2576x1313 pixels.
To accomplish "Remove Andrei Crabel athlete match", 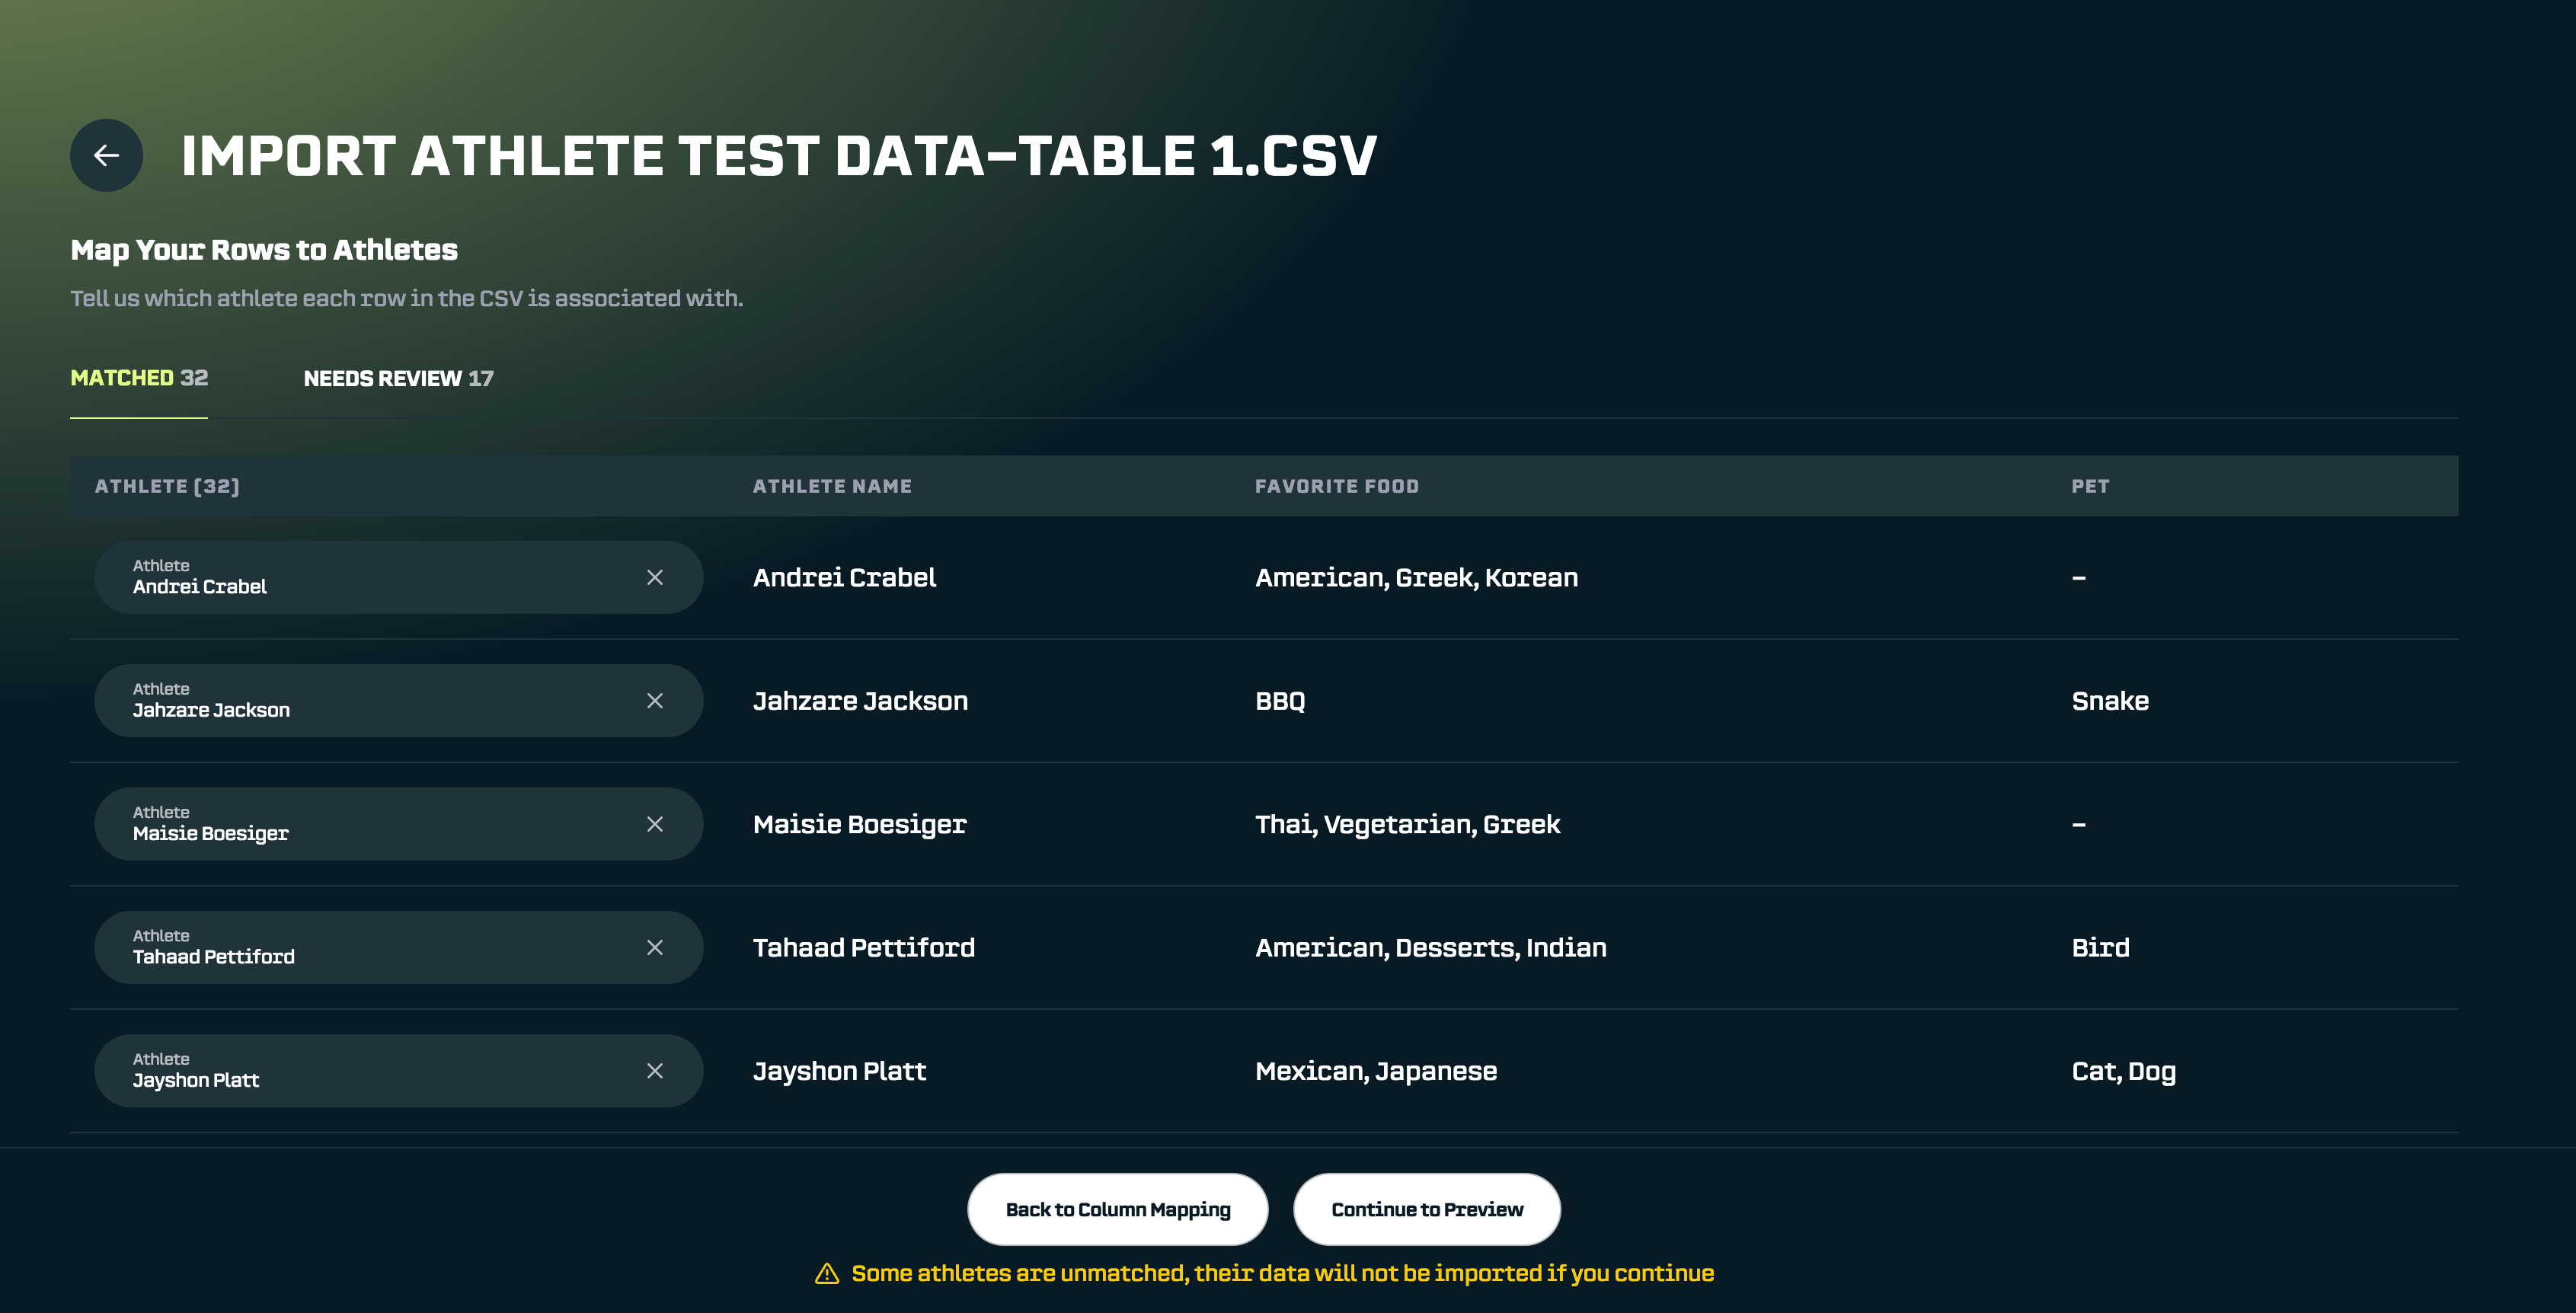I will [x=655, y=577].
